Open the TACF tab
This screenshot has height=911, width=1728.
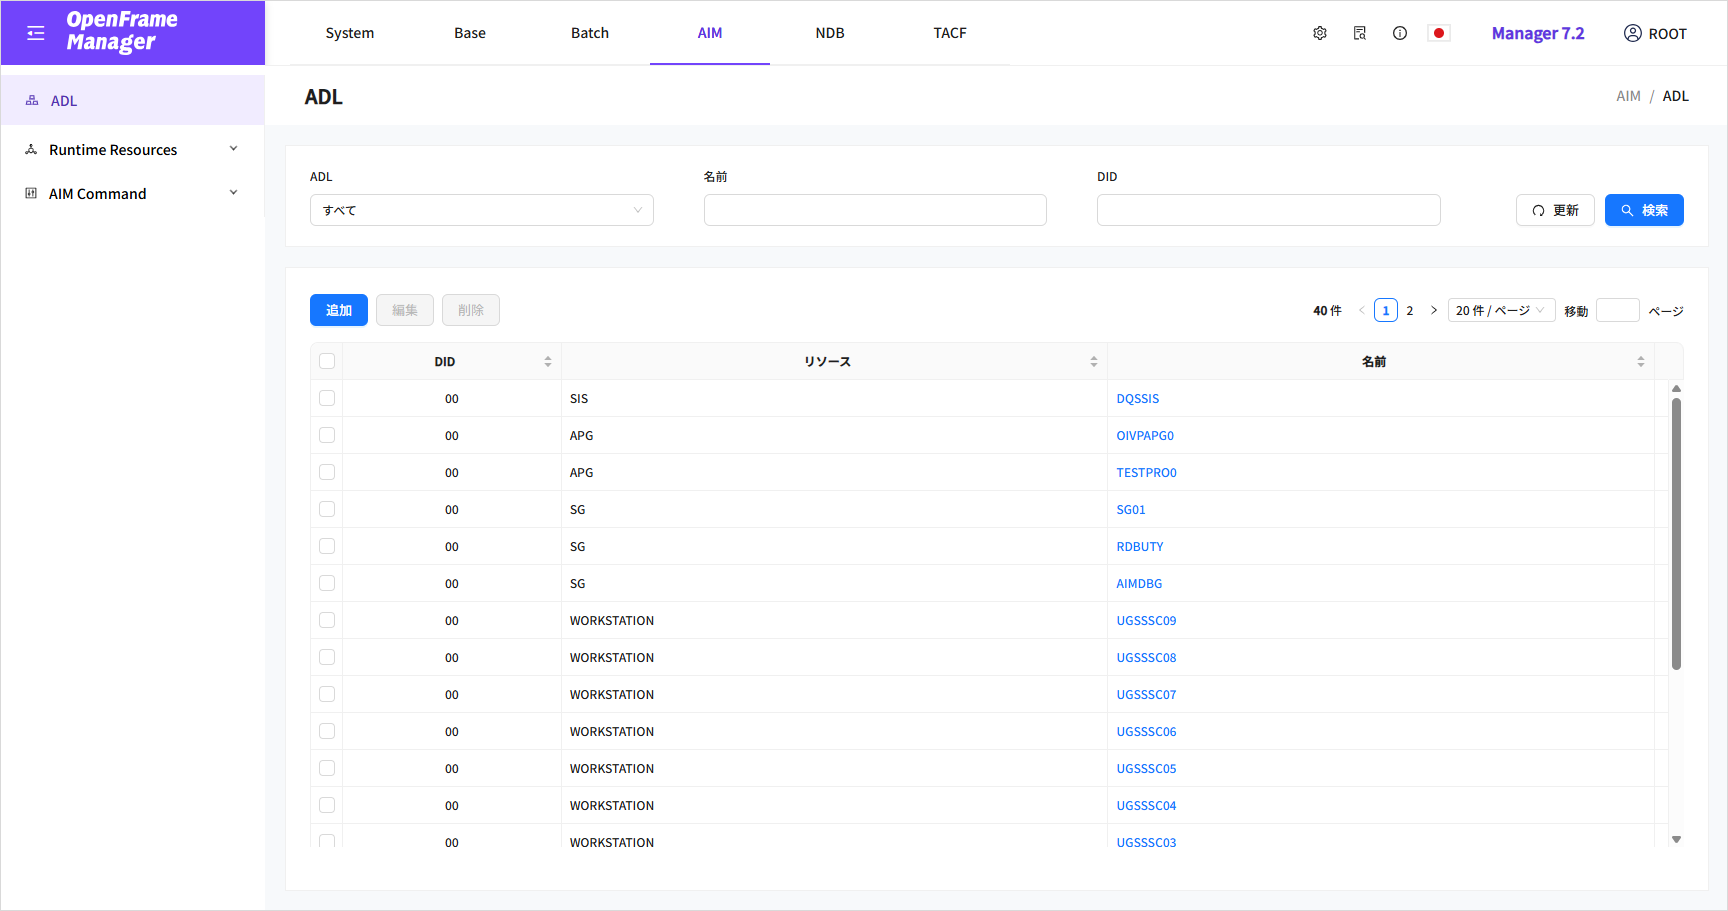950,33
